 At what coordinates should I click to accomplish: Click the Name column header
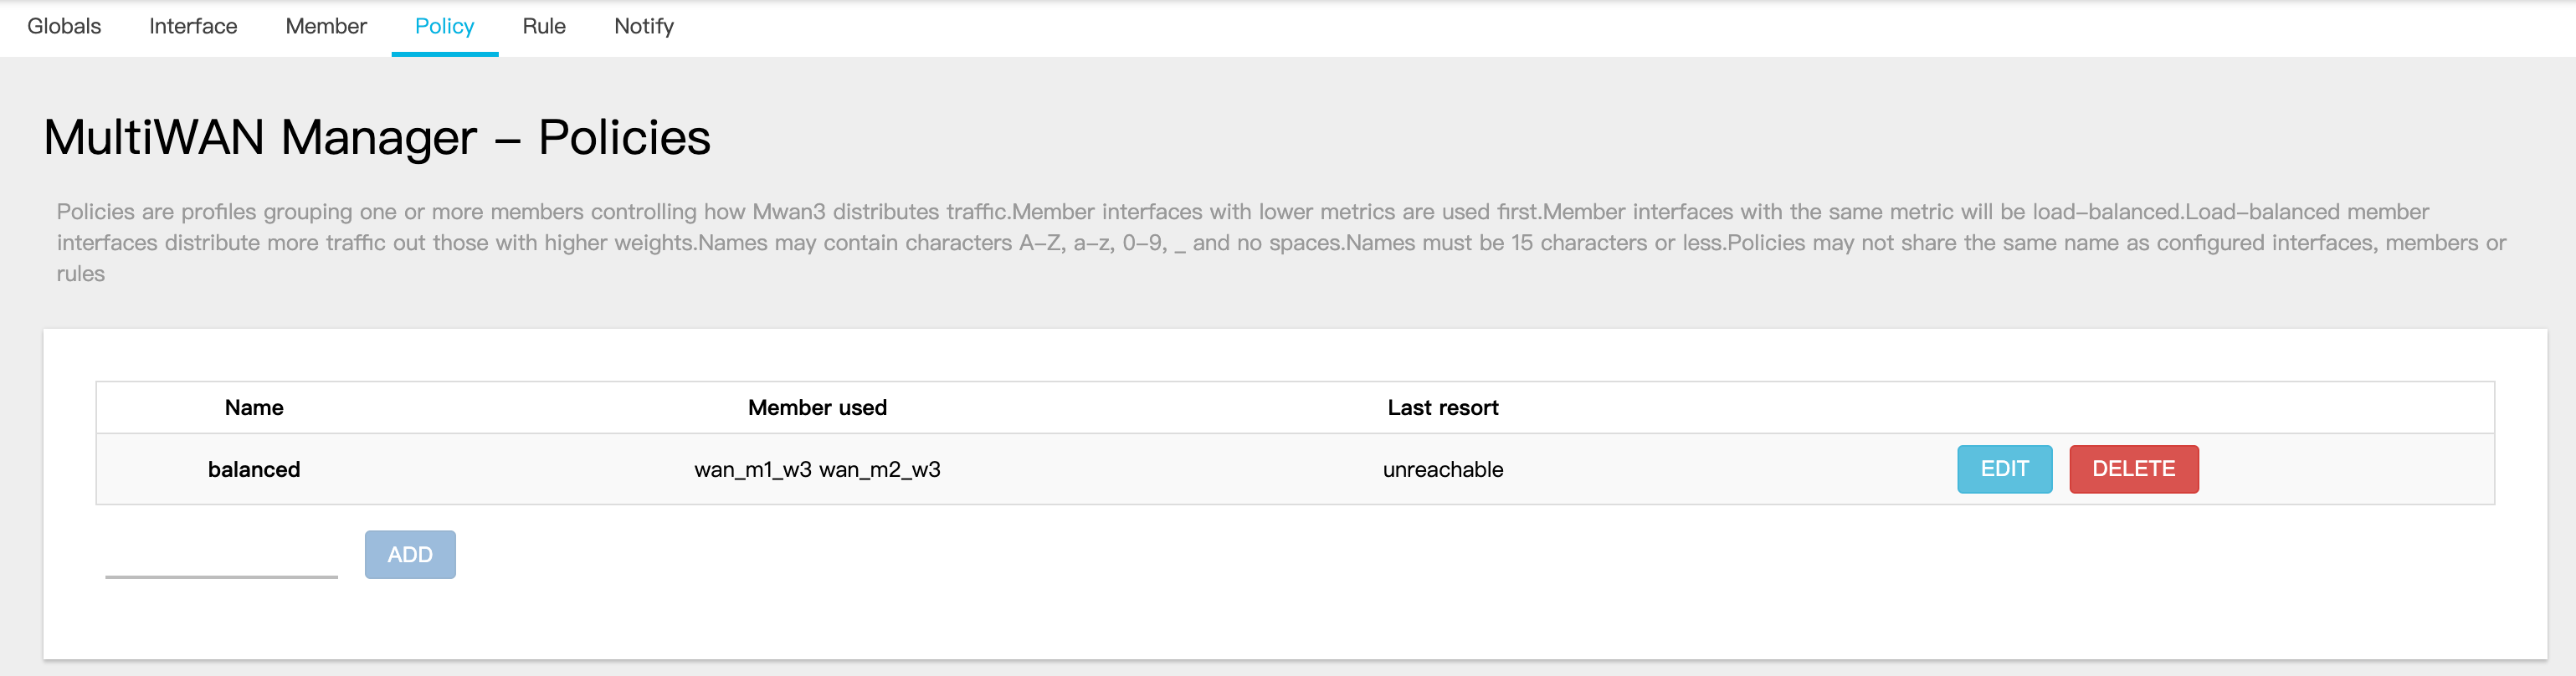pyautogui.click(x=254, y=408)
